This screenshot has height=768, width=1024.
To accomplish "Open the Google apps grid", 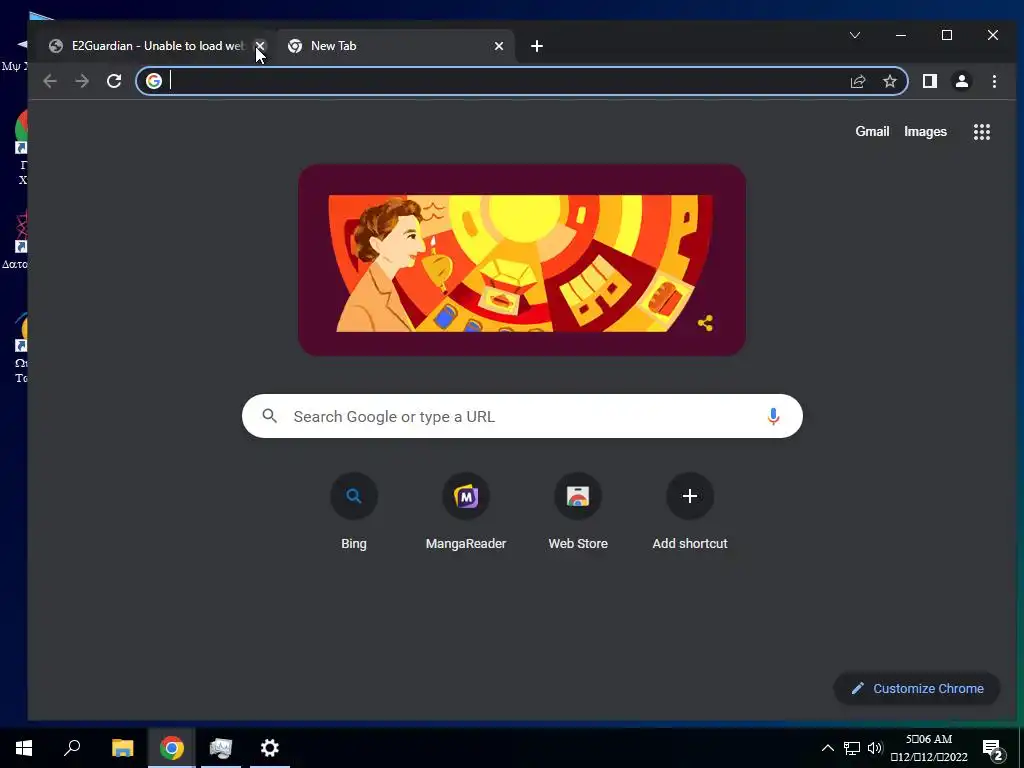I will [x=982, y=132].
